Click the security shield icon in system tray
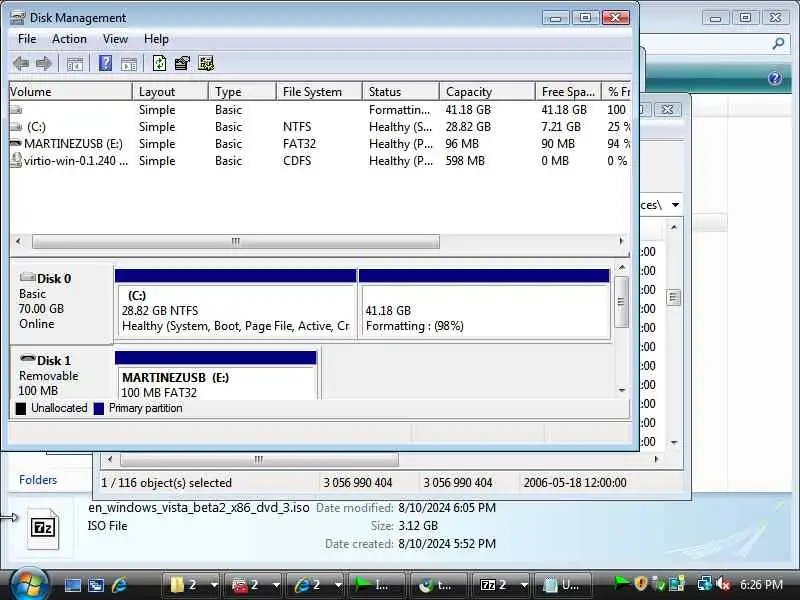The image size is (800, 600). [x=641, y=583]
